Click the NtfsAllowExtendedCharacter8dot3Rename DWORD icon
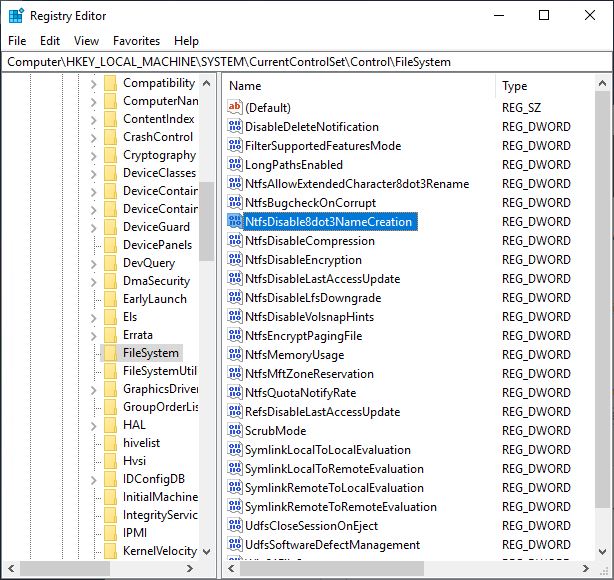The height and width of the screenshot is (580, 614). [x=235, y=183]
